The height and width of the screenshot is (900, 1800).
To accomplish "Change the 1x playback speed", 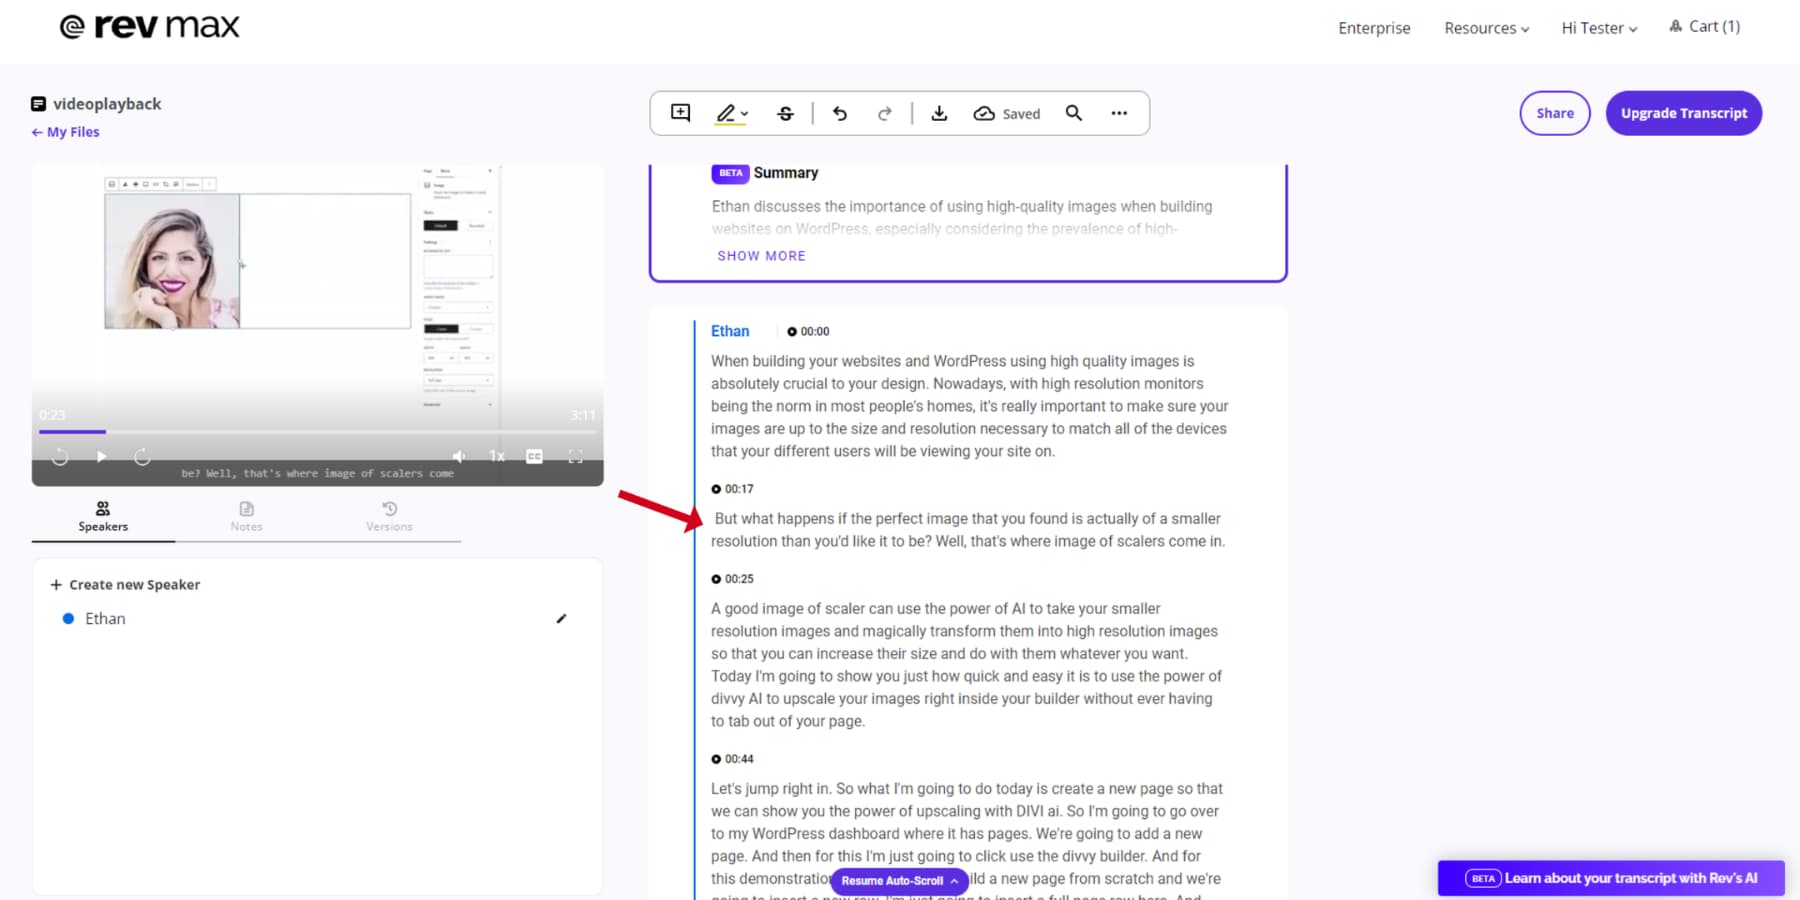I will click(496, 456).
